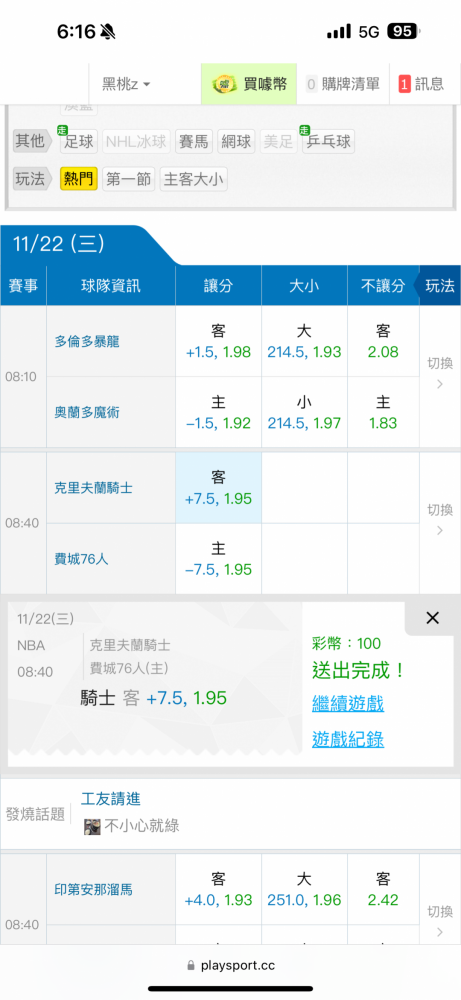The height and width of the screenshot is (1000, 461).
Task: Select 足球 sport category
Action: (78, 142)
